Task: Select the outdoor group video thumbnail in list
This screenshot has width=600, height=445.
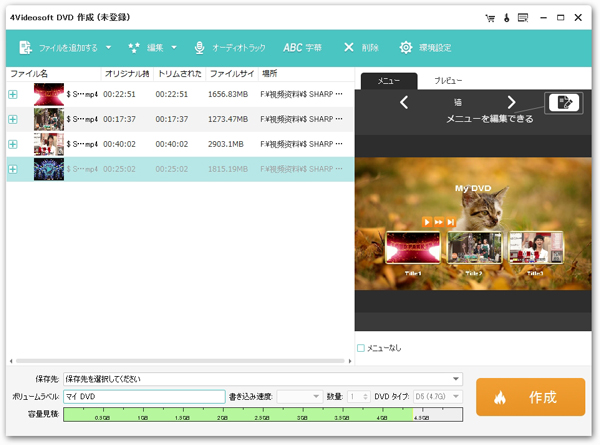Action: tap(49, 119)
